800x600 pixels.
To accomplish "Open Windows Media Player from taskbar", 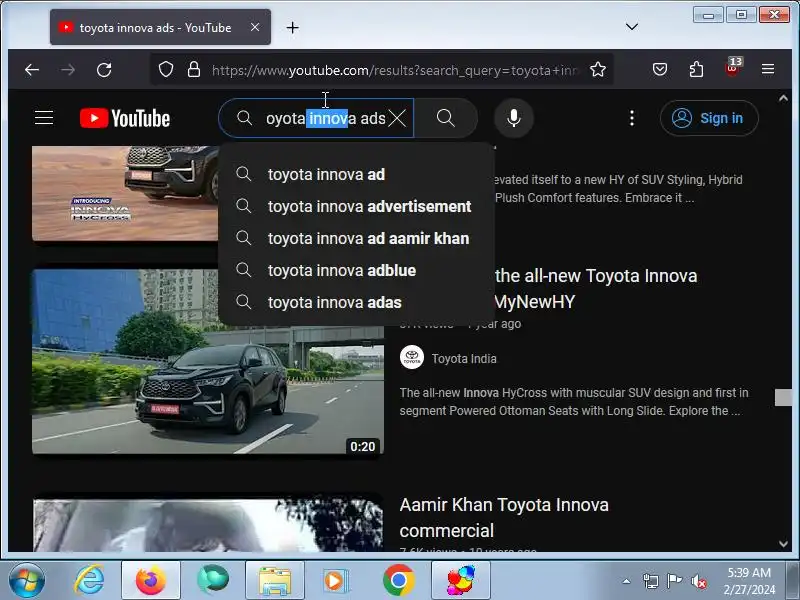I will (337, 580).
